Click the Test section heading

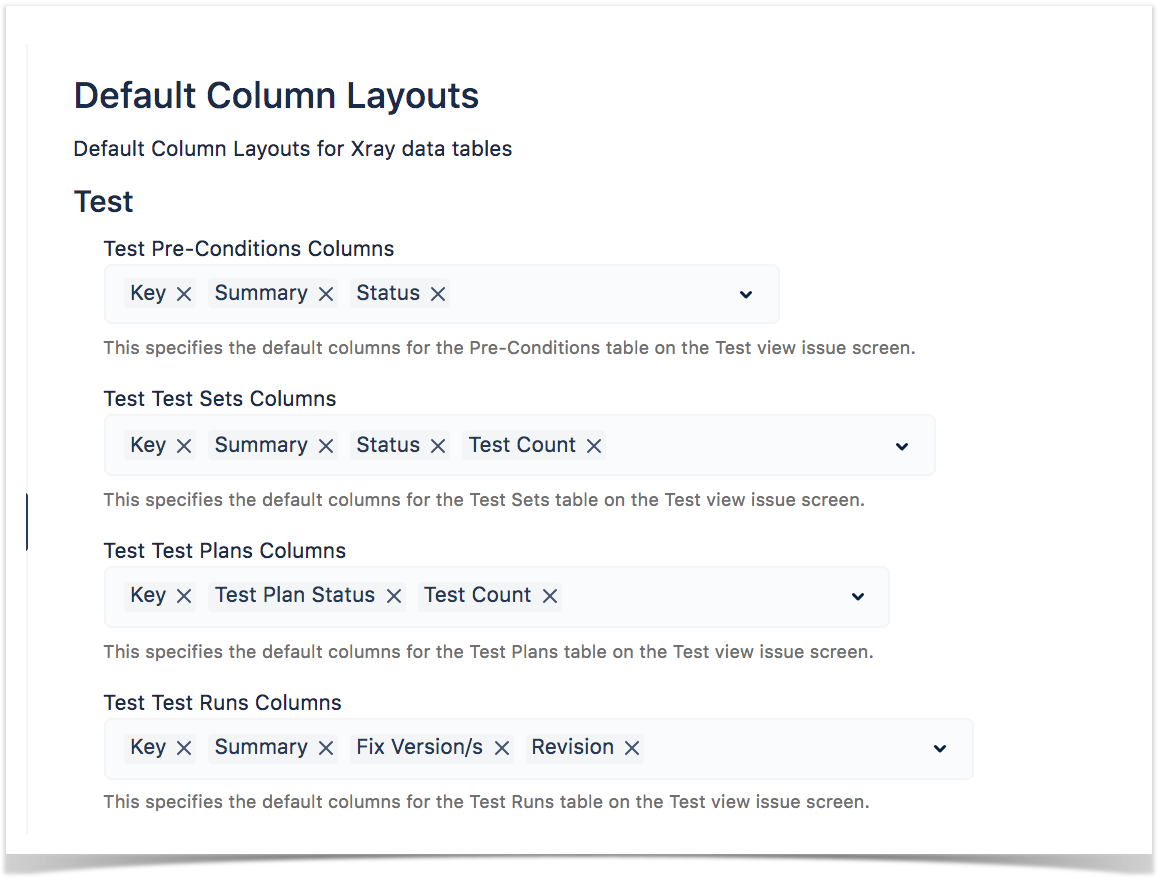pyautogui.click(x=103, y=202)
